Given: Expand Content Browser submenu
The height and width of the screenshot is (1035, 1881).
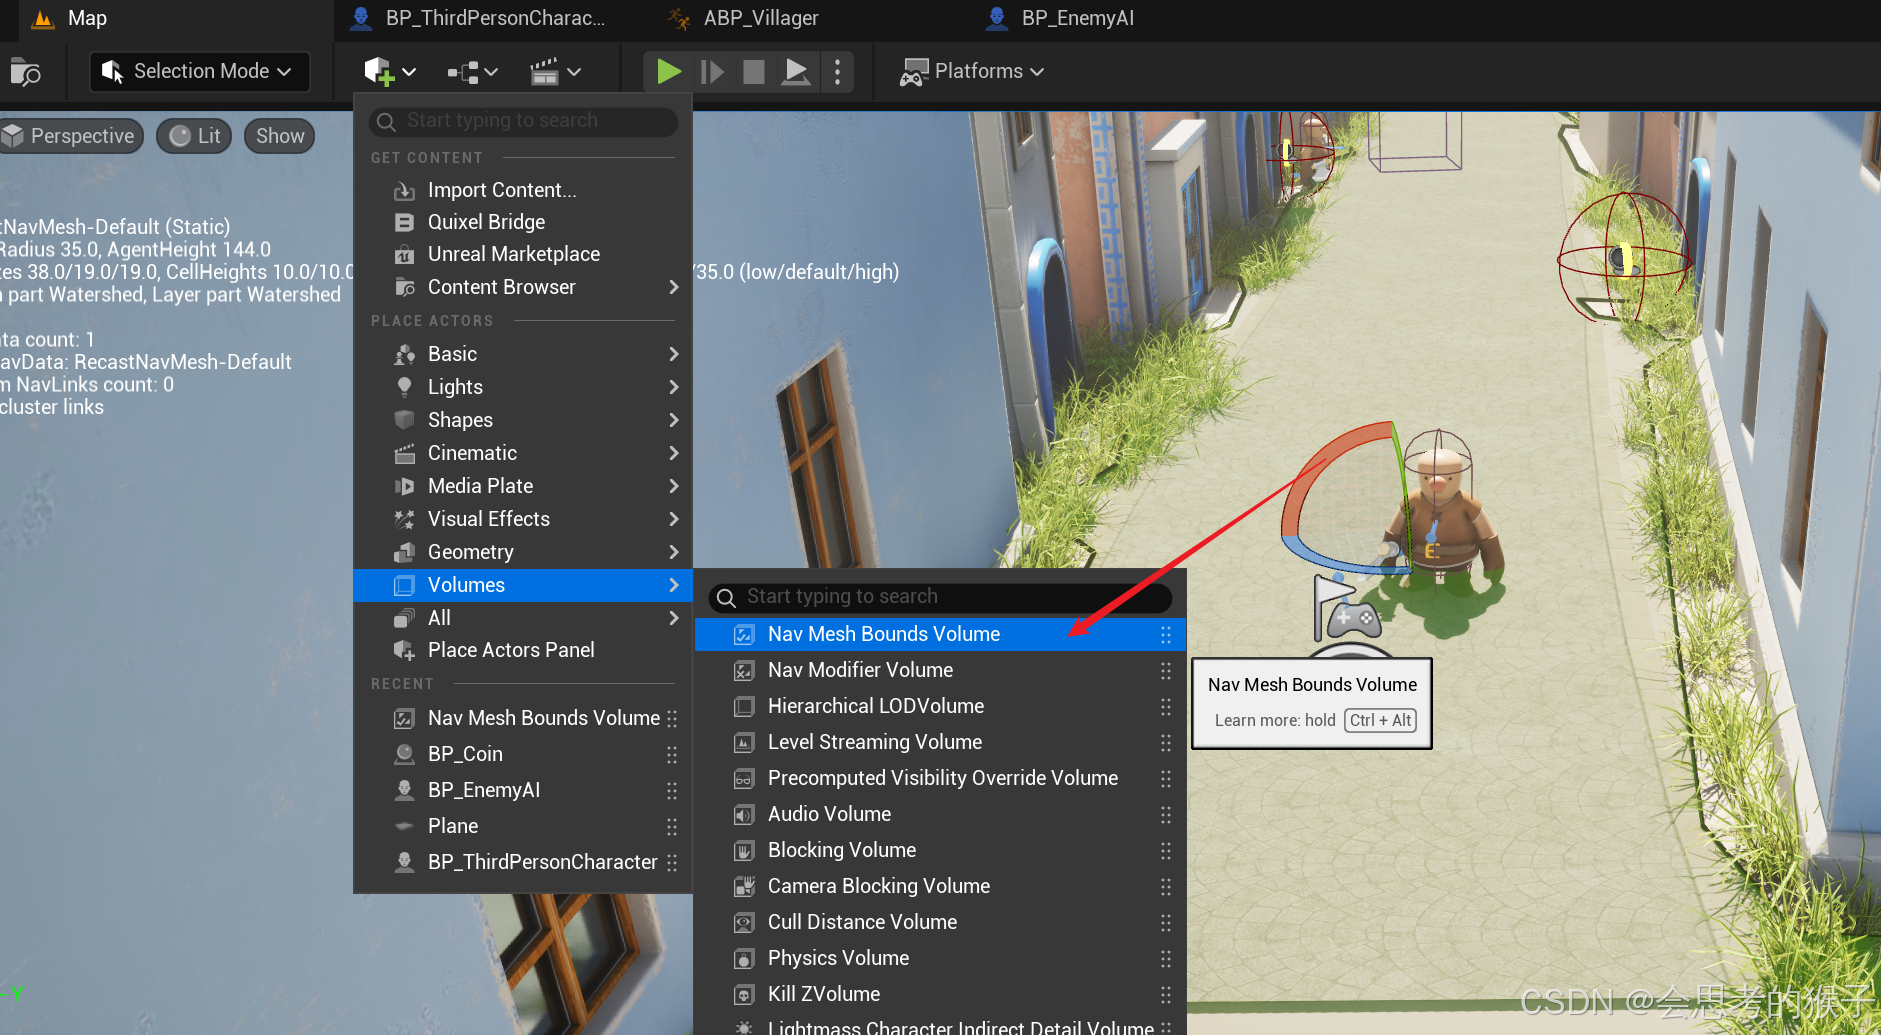Looking at the screenshot, I should 523,287.
